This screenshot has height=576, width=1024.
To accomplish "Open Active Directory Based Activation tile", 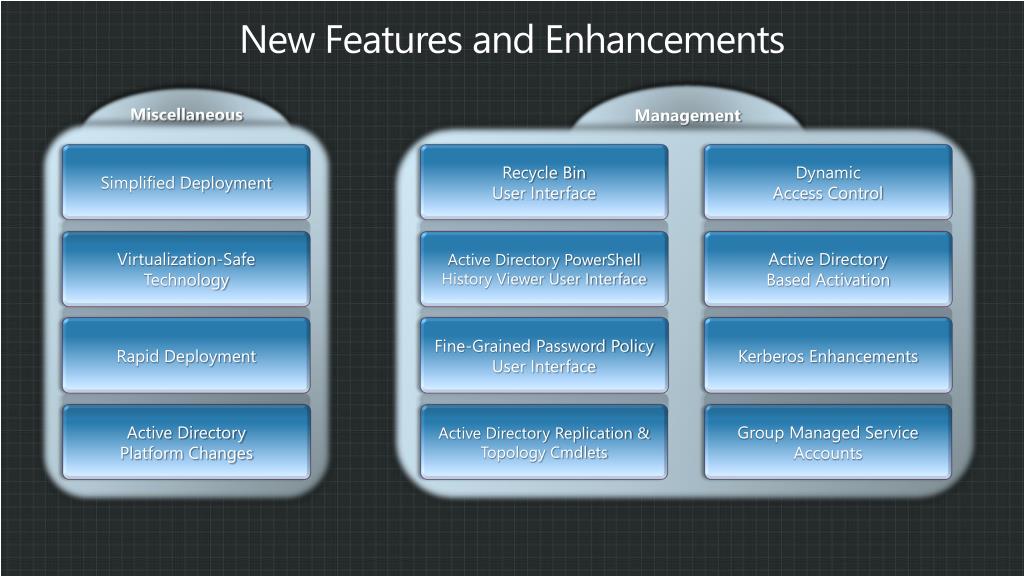I will click(x=828, y=269).
